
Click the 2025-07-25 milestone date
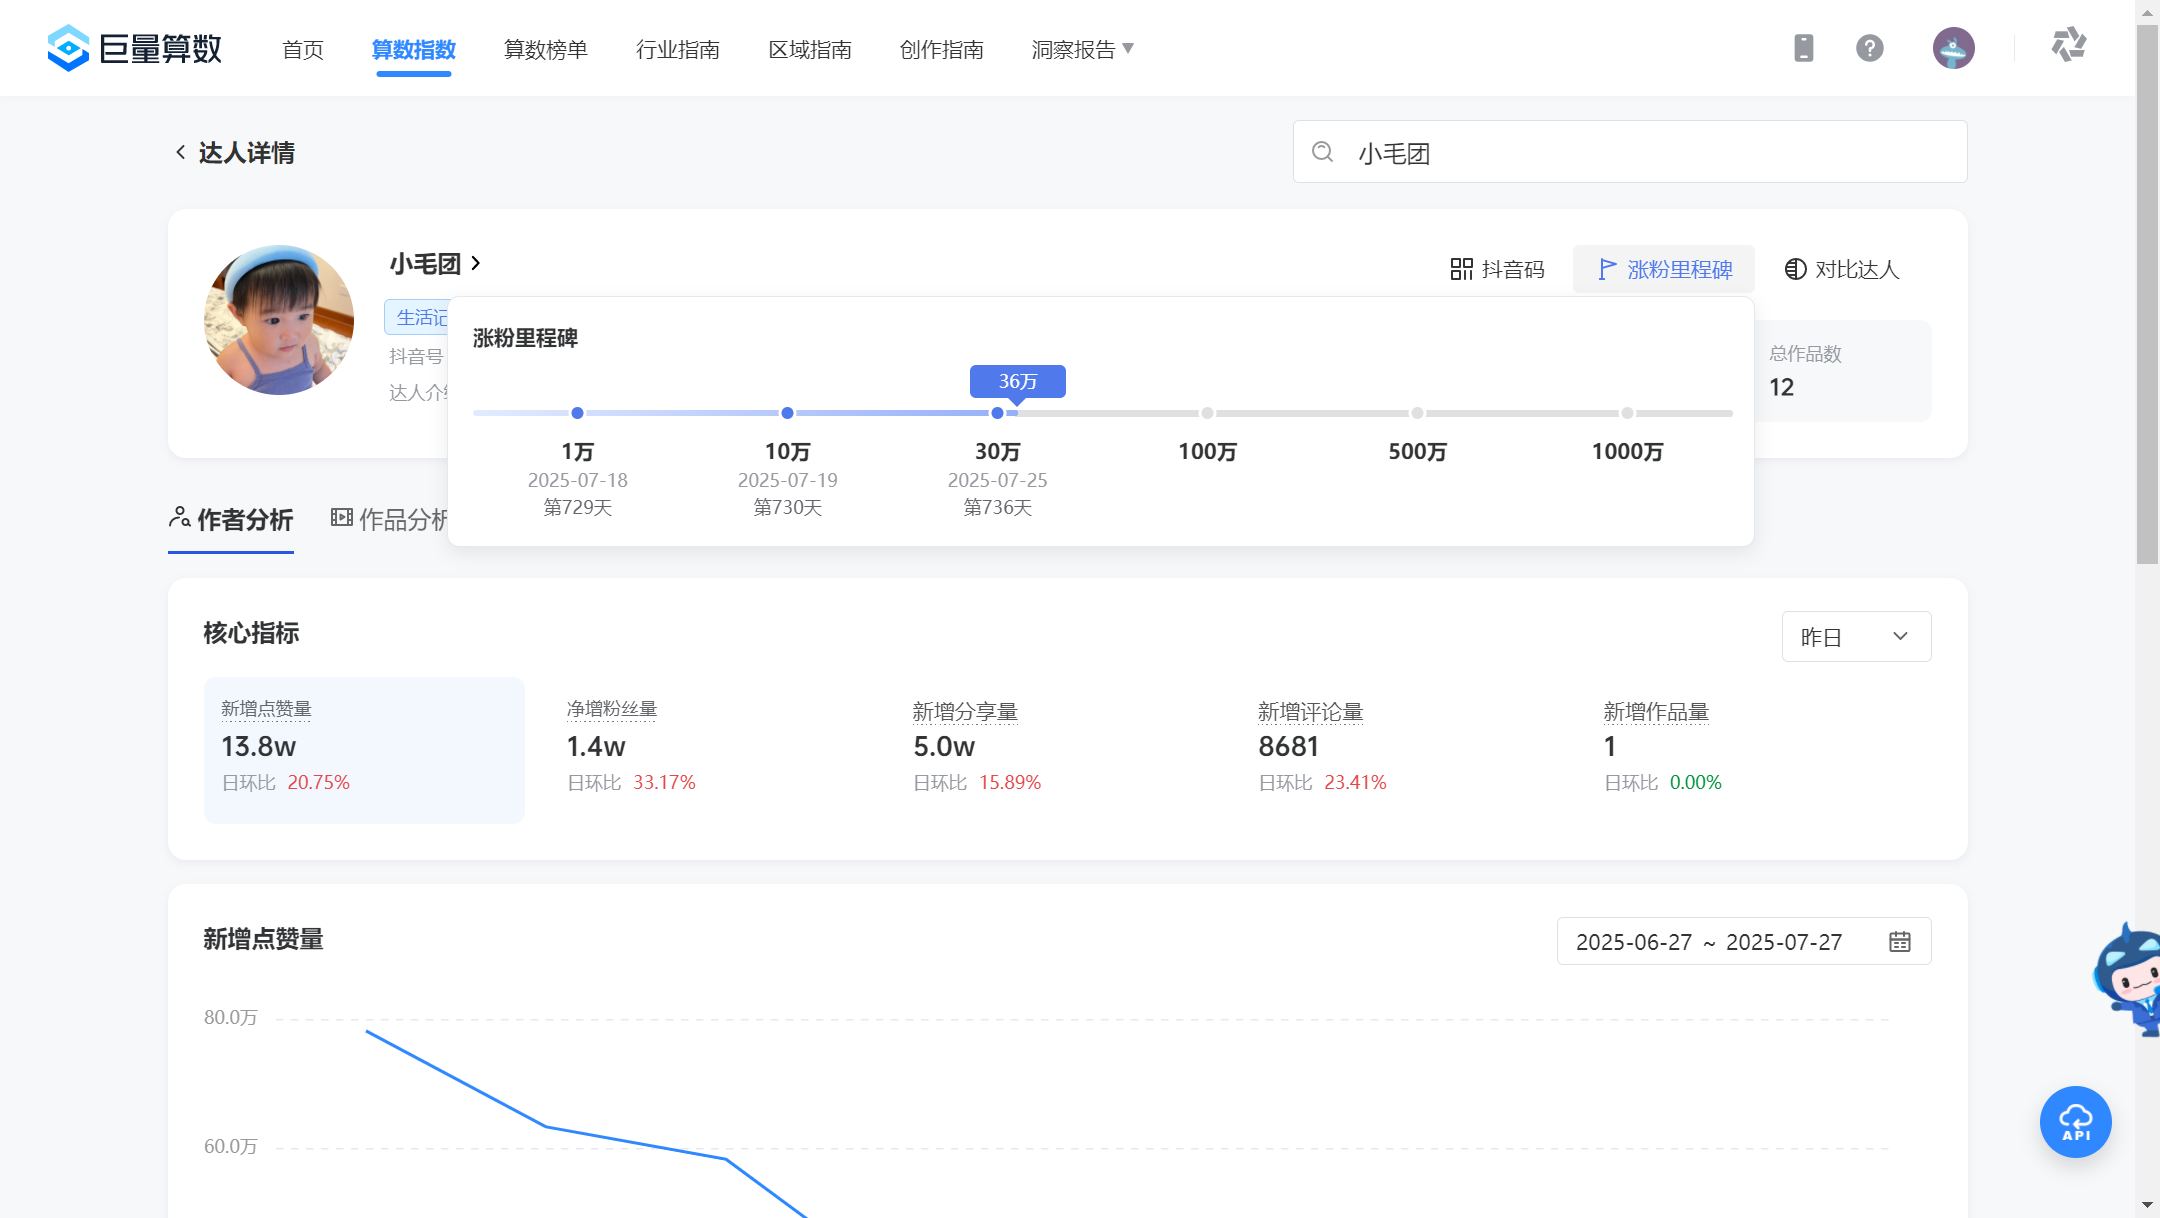click(997, 480)
